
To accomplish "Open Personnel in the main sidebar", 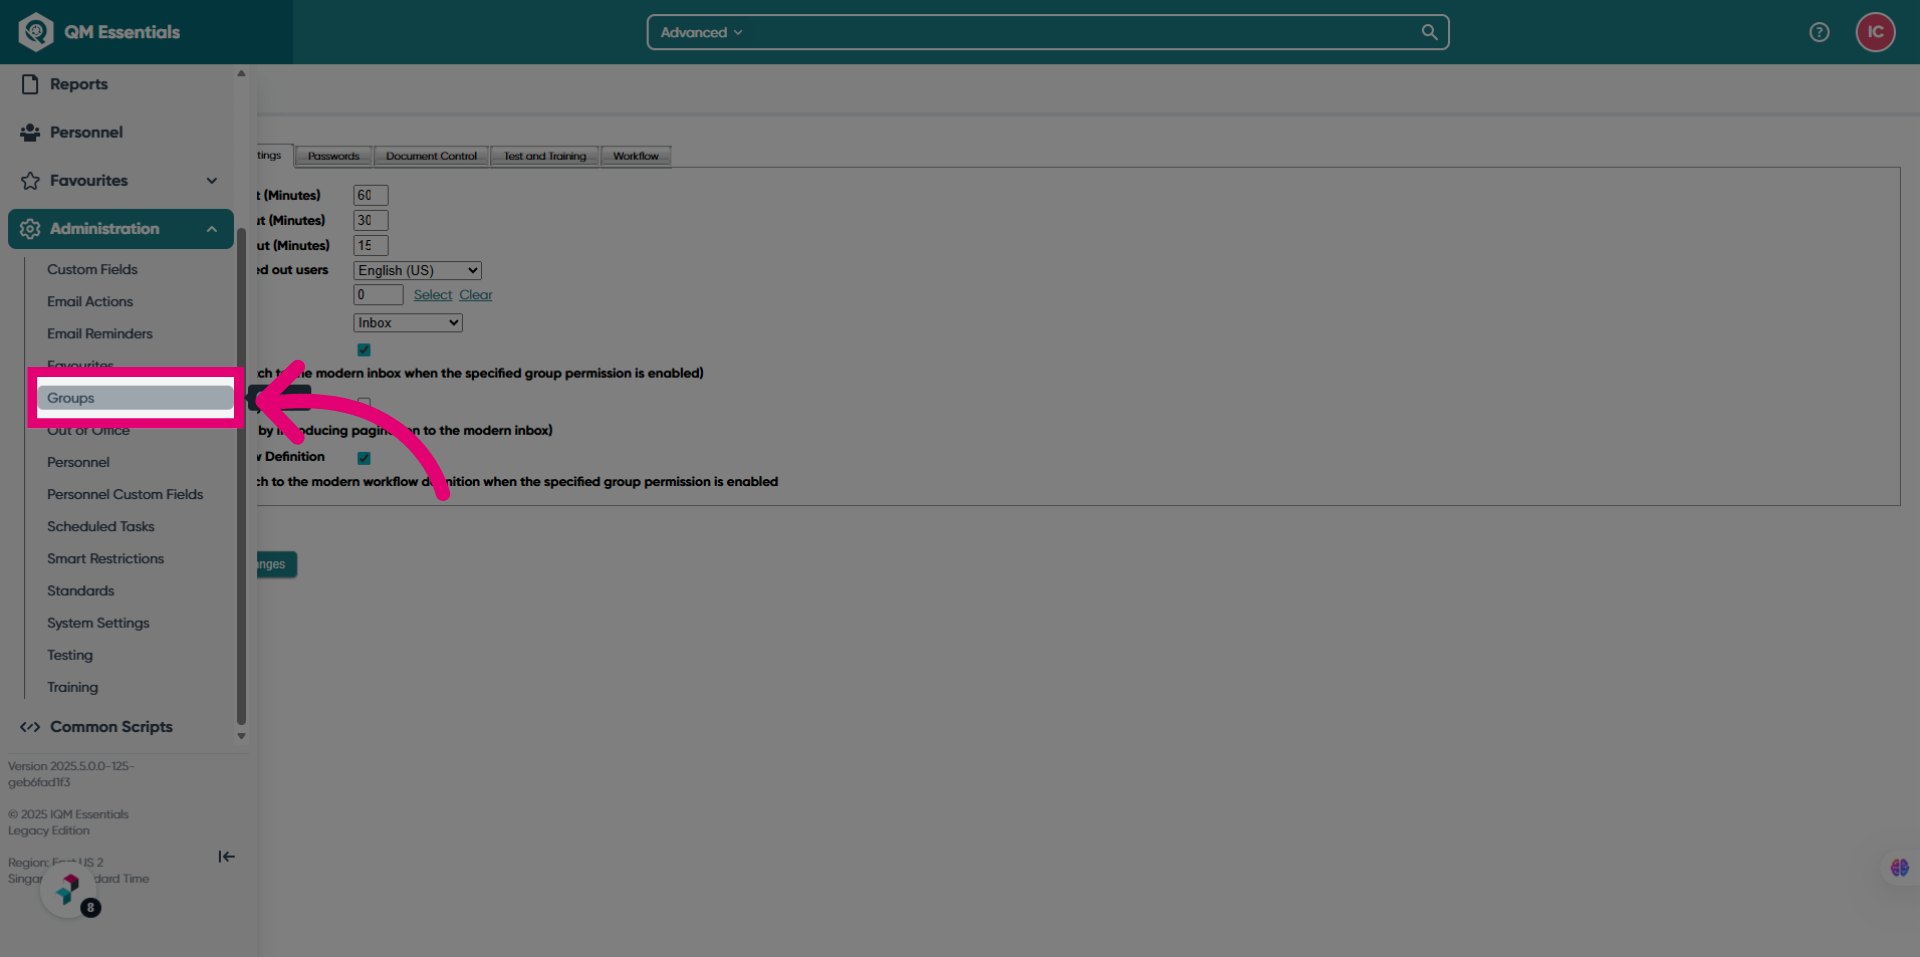I will tap(86, 132).
